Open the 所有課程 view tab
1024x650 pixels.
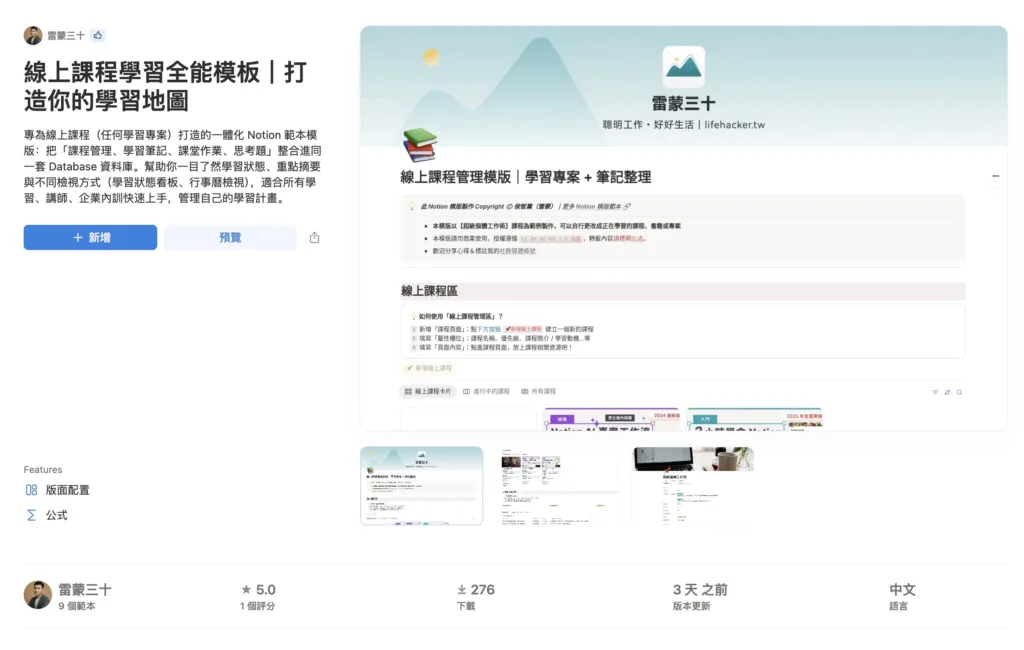pos(537,392)
